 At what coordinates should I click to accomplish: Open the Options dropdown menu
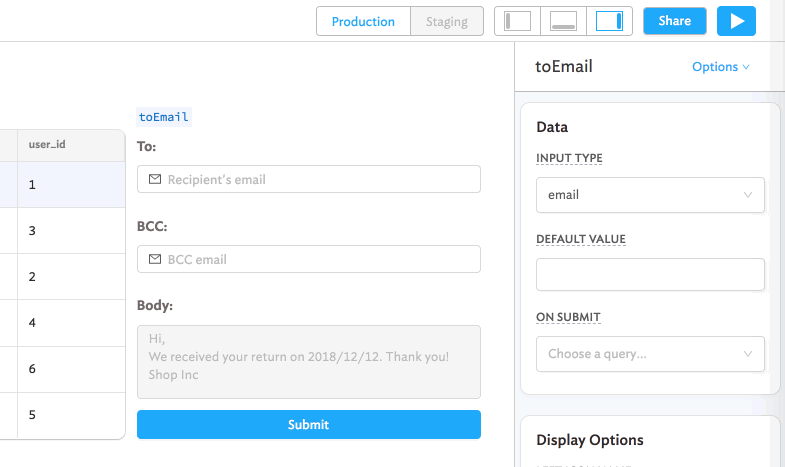(720, 67)
